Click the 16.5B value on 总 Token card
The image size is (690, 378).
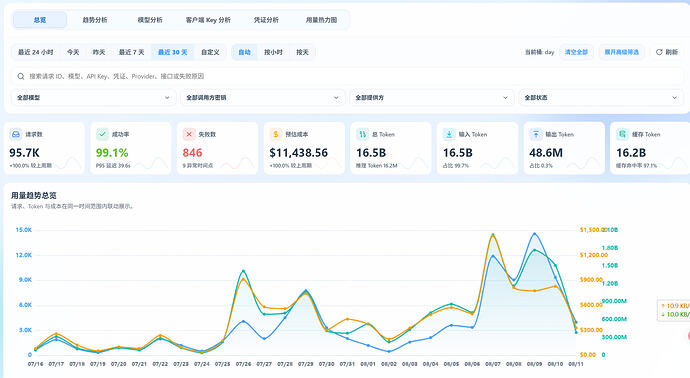(371, 153)
